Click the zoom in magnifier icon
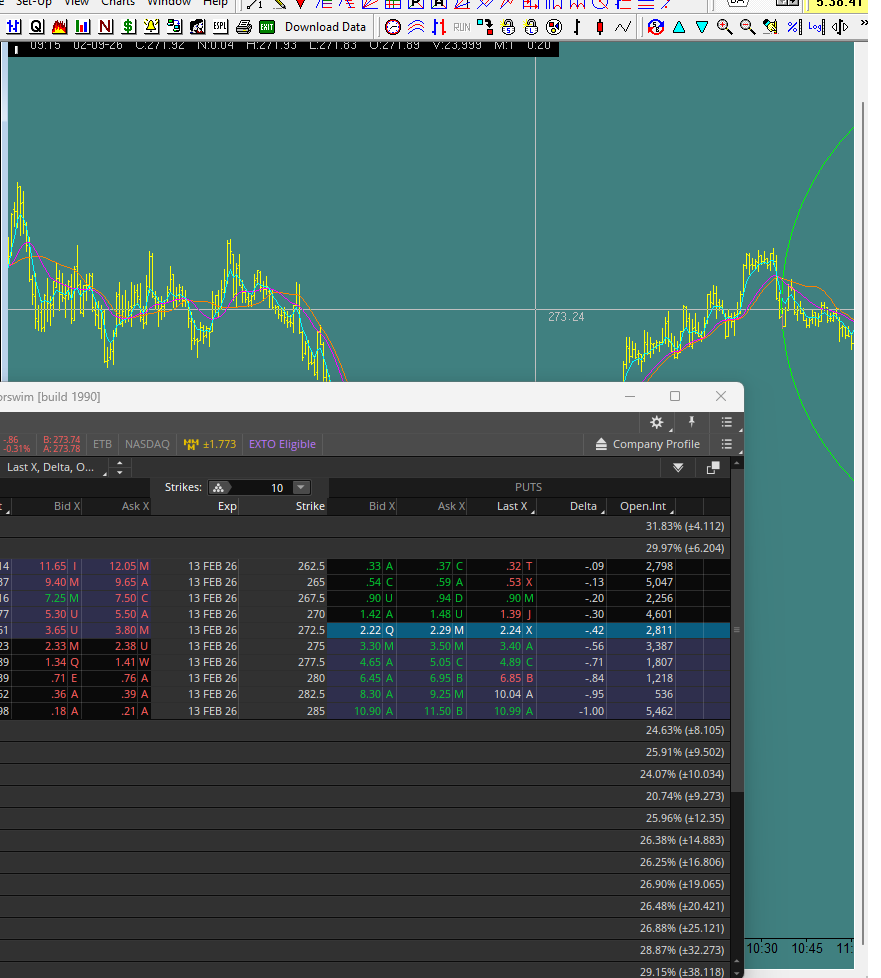This screenshot has height=978, width=881. click(725, 27)
